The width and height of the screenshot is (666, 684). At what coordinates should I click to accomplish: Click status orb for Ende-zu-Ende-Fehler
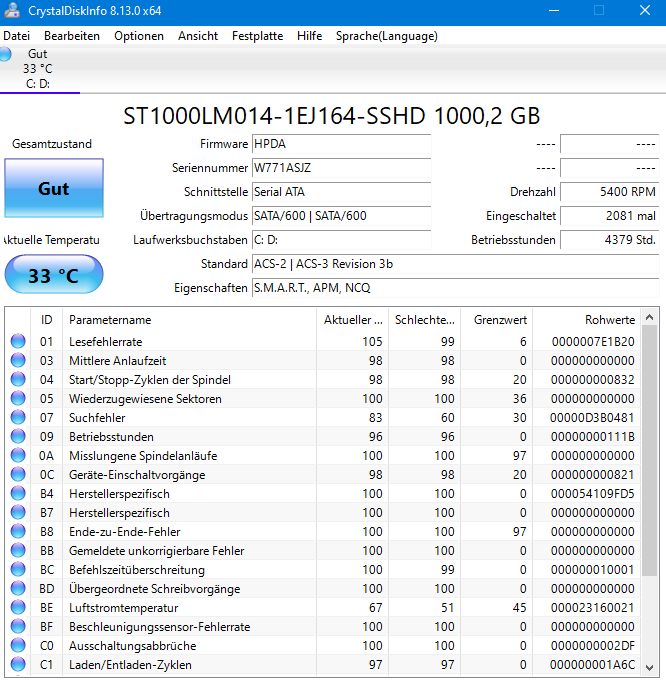[x=18, y=531]
